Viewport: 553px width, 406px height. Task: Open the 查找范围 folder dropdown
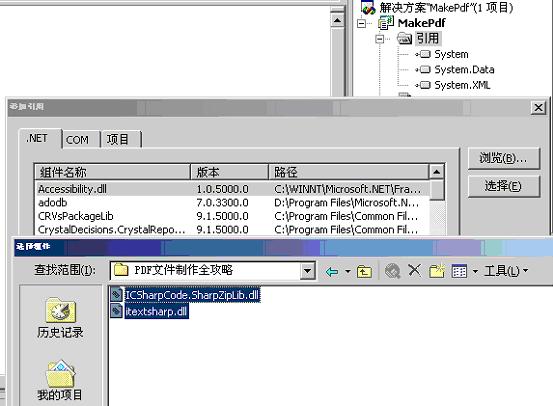pyautogui.click(x=308, y=271)
